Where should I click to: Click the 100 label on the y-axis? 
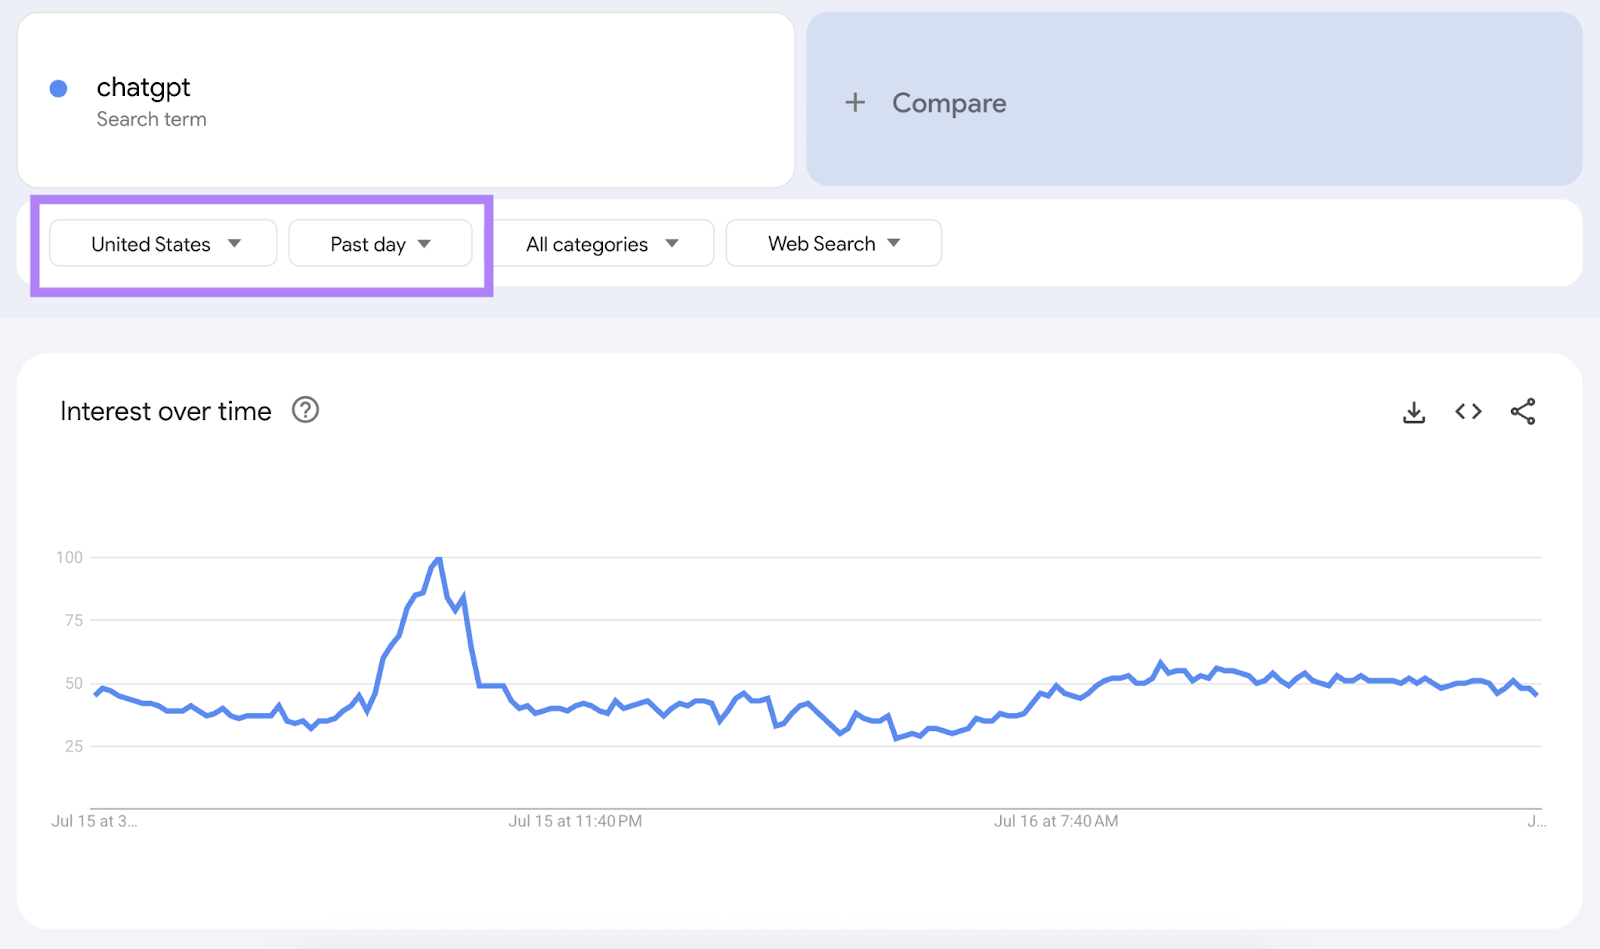click(x=69, y=557)
